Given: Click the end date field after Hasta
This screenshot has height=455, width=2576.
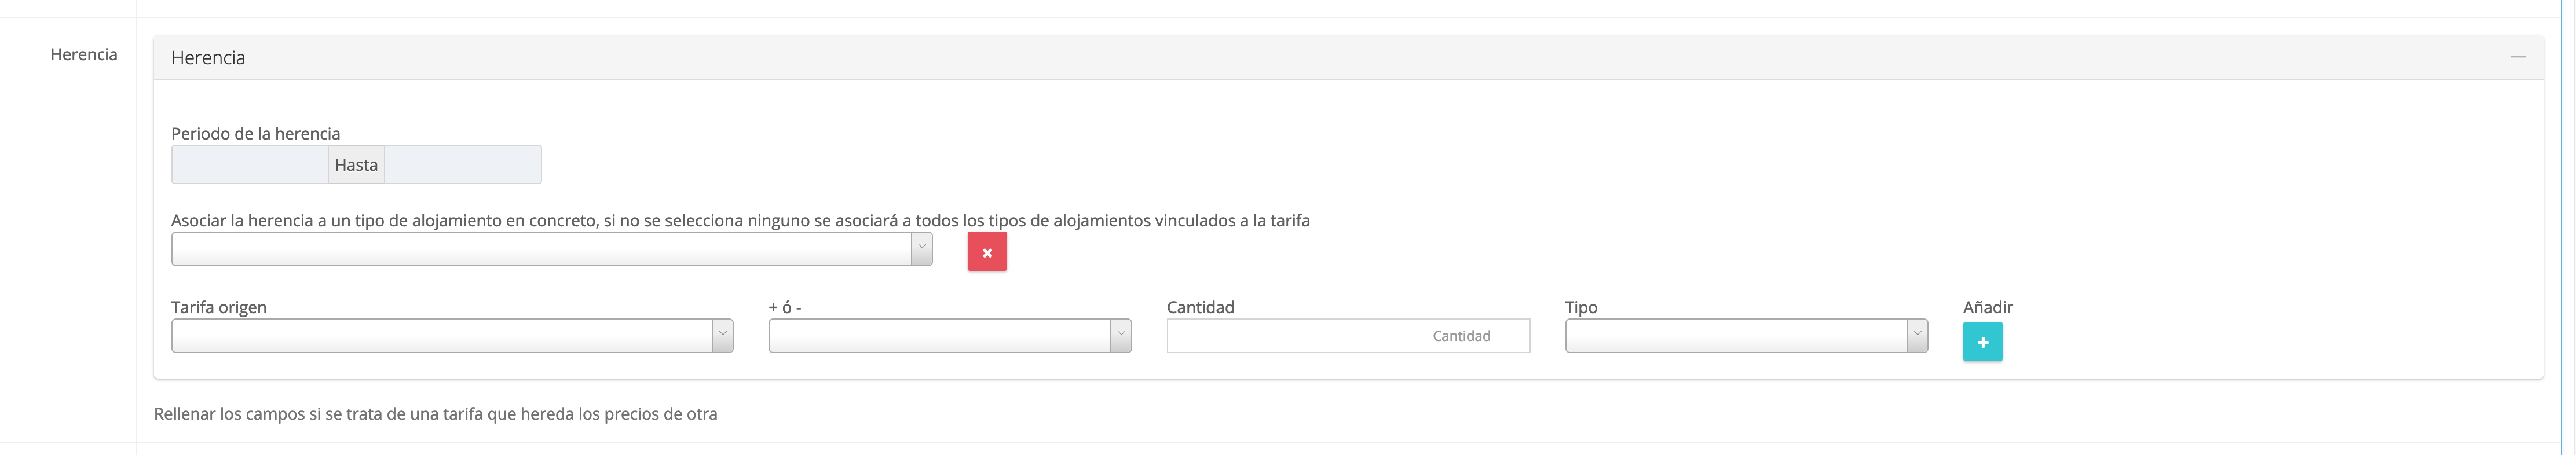Looking at the screenshot, I should [463, 165].
